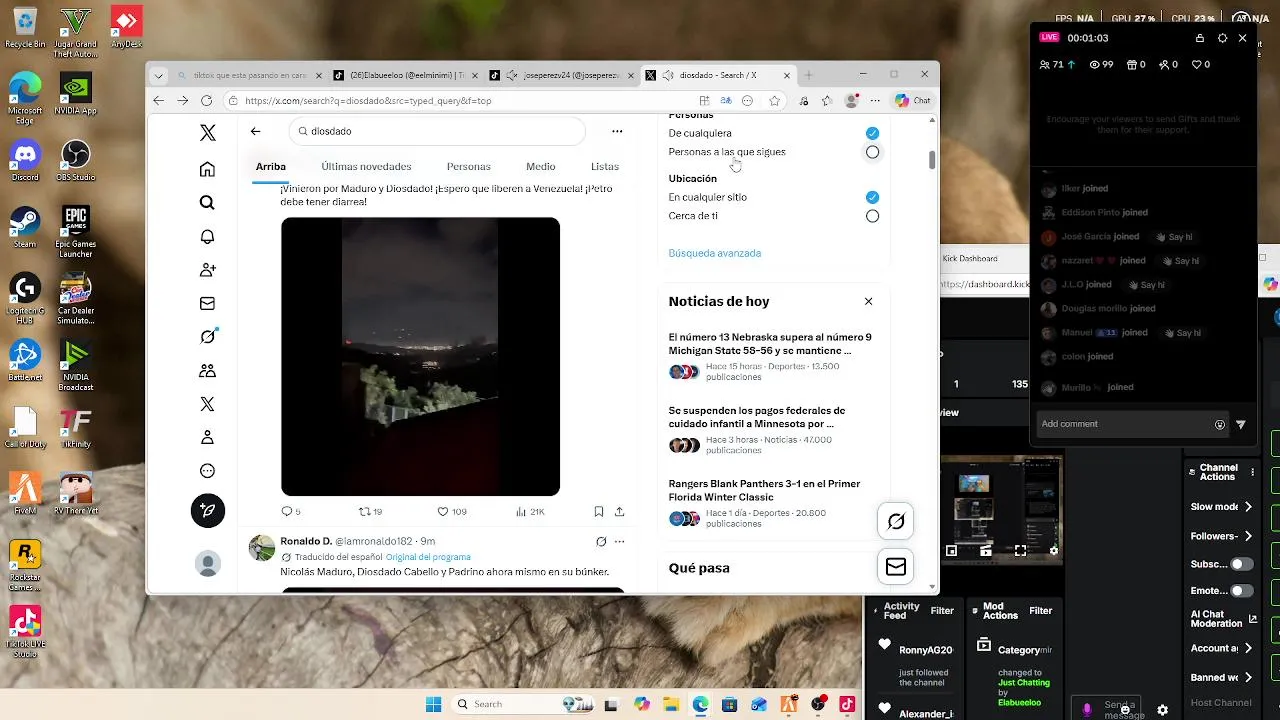Open X Home from sidebar house icon
This screenshot has height=720, width=1280.
click(x=207, y=169)
